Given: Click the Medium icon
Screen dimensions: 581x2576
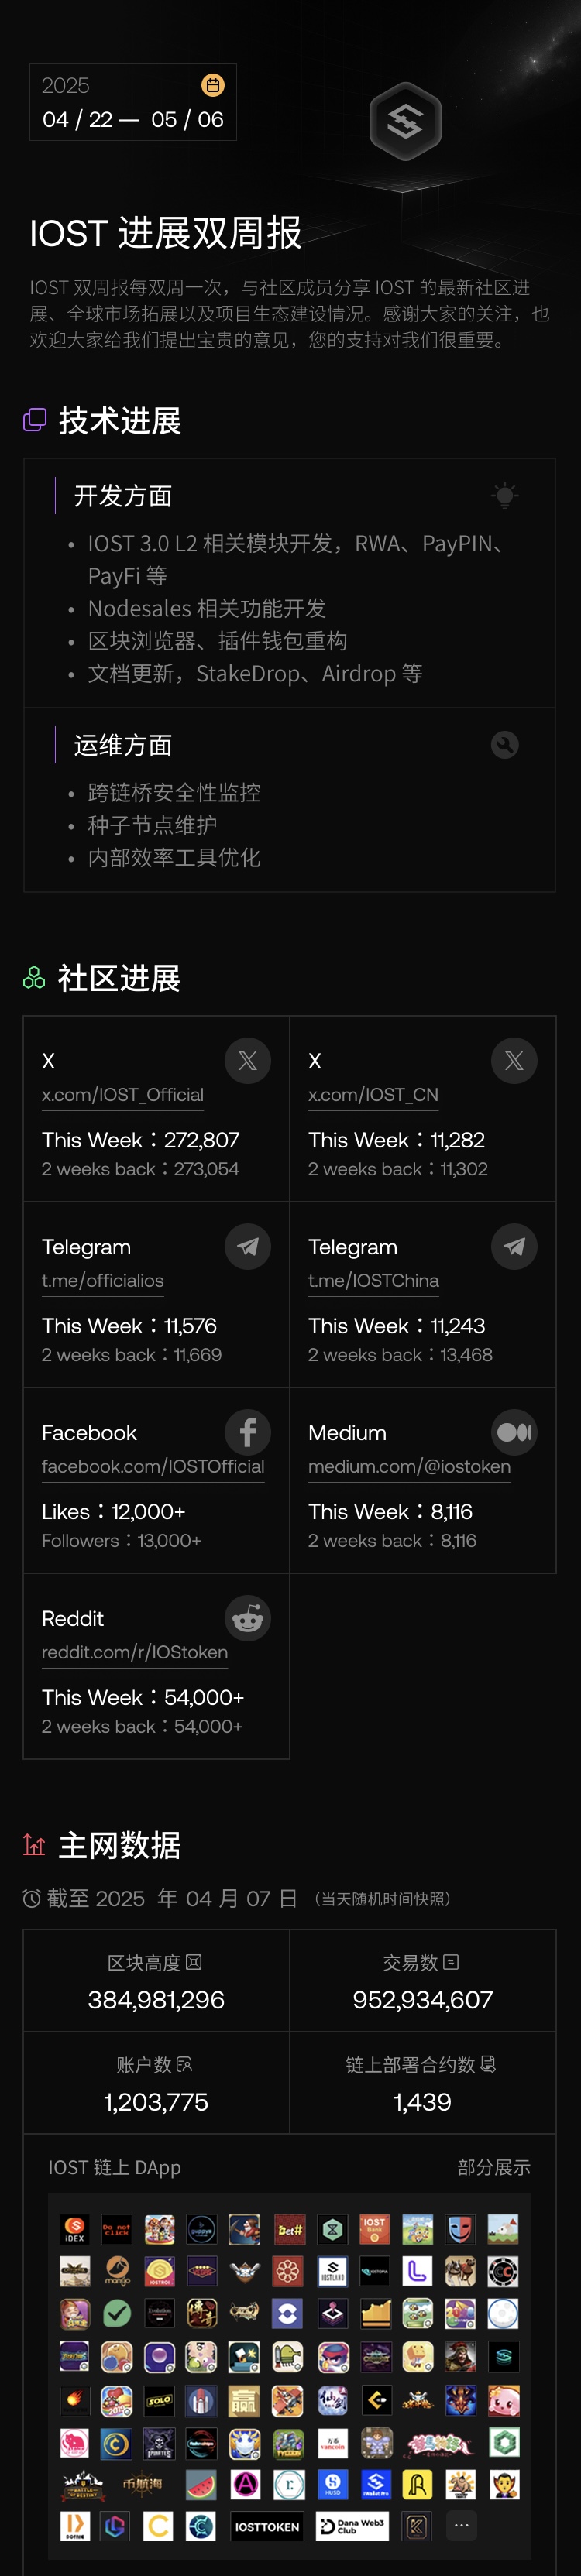Looking at the screenshot, I should pos(514,1433).
